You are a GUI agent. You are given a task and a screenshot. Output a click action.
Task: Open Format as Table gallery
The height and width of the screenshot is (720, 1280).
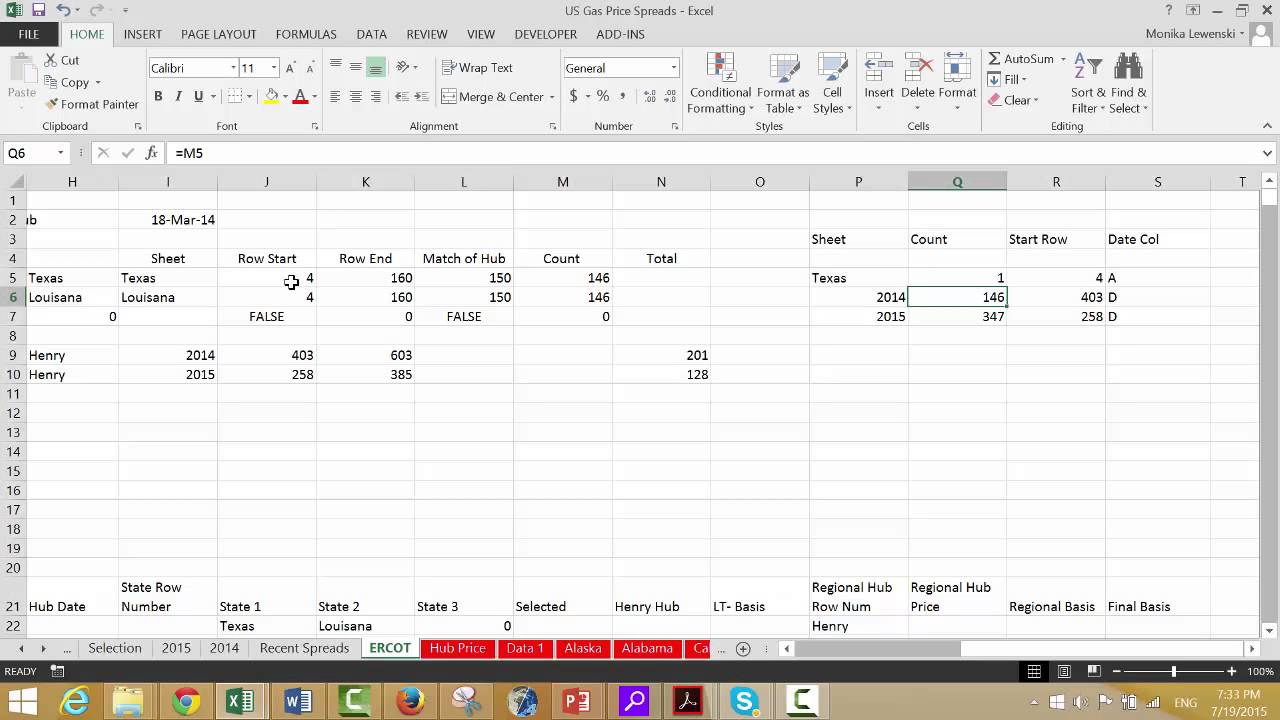point(783,83)
